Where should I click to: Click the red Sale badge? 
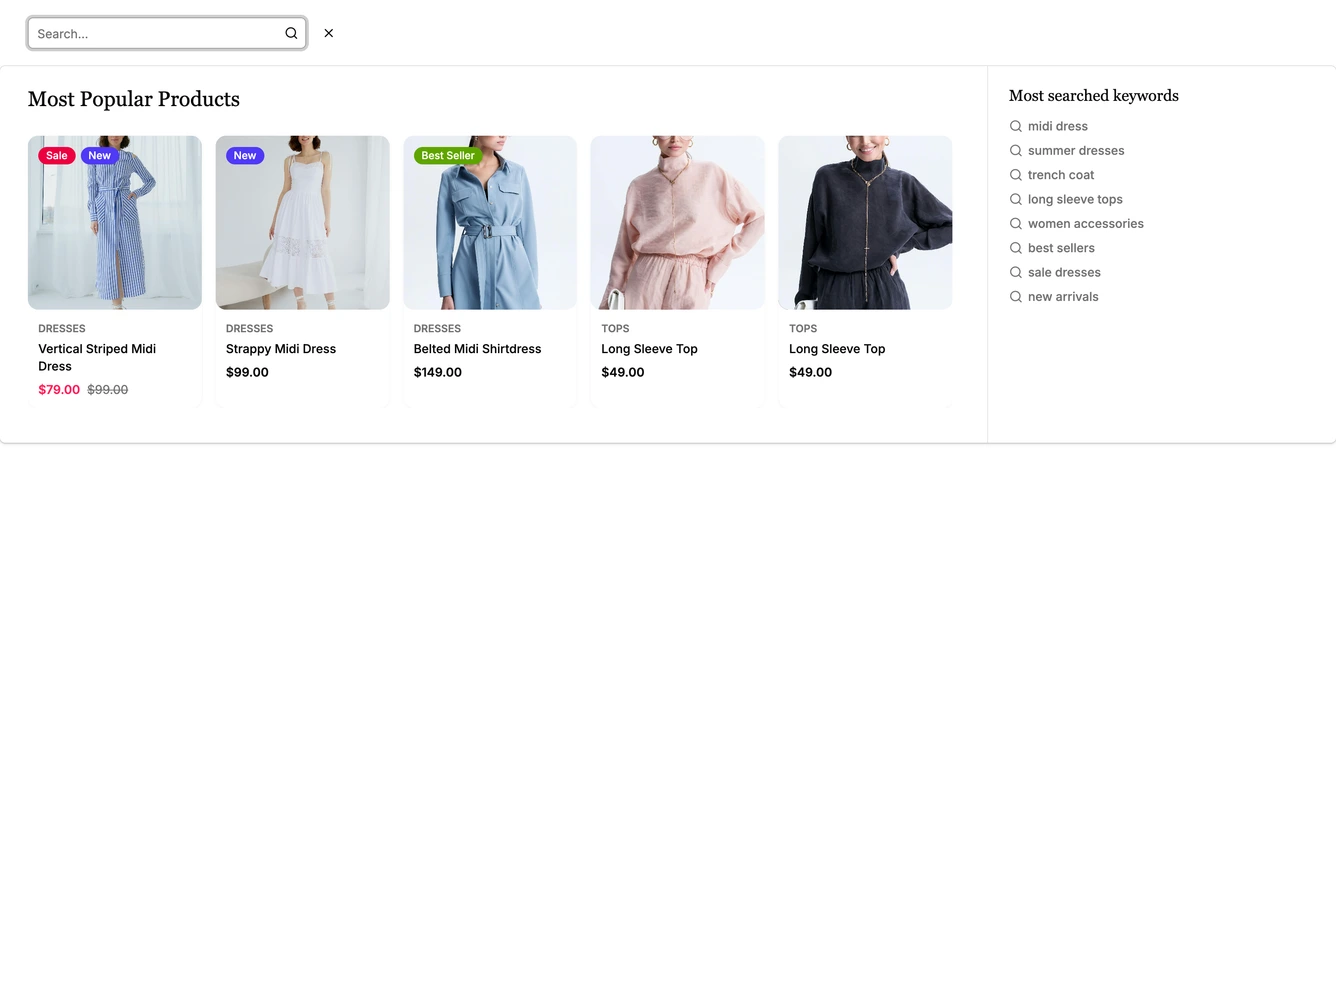57,156
